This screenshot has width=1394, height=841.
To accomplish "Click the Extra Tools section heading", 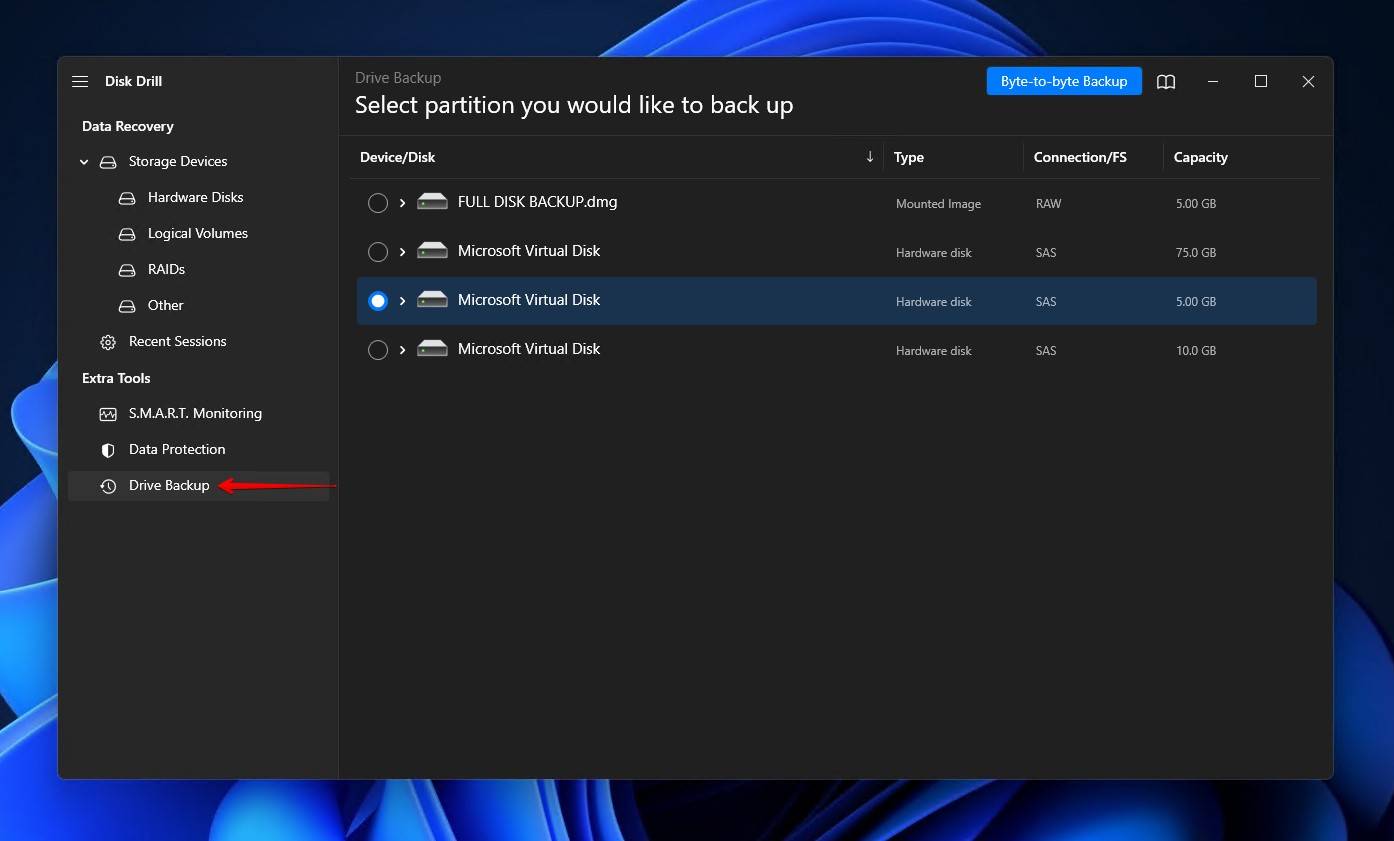I will click(116, 379).
